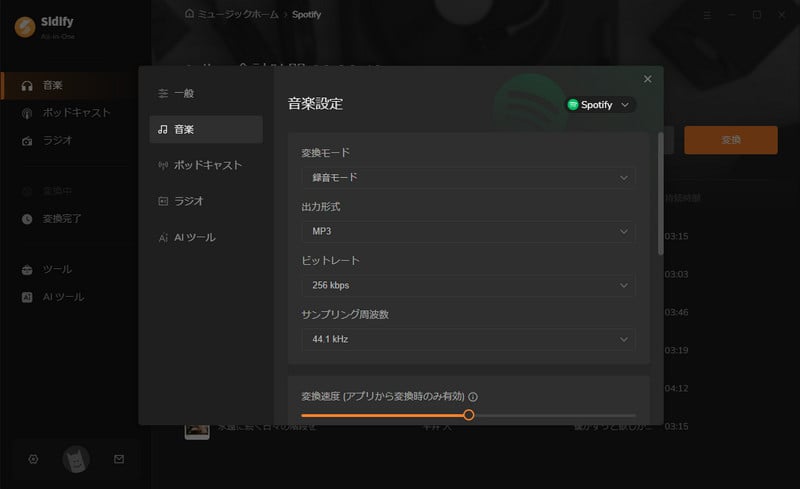Click the chevron arrow of 256 kbps field

click(x=623, y=285)
